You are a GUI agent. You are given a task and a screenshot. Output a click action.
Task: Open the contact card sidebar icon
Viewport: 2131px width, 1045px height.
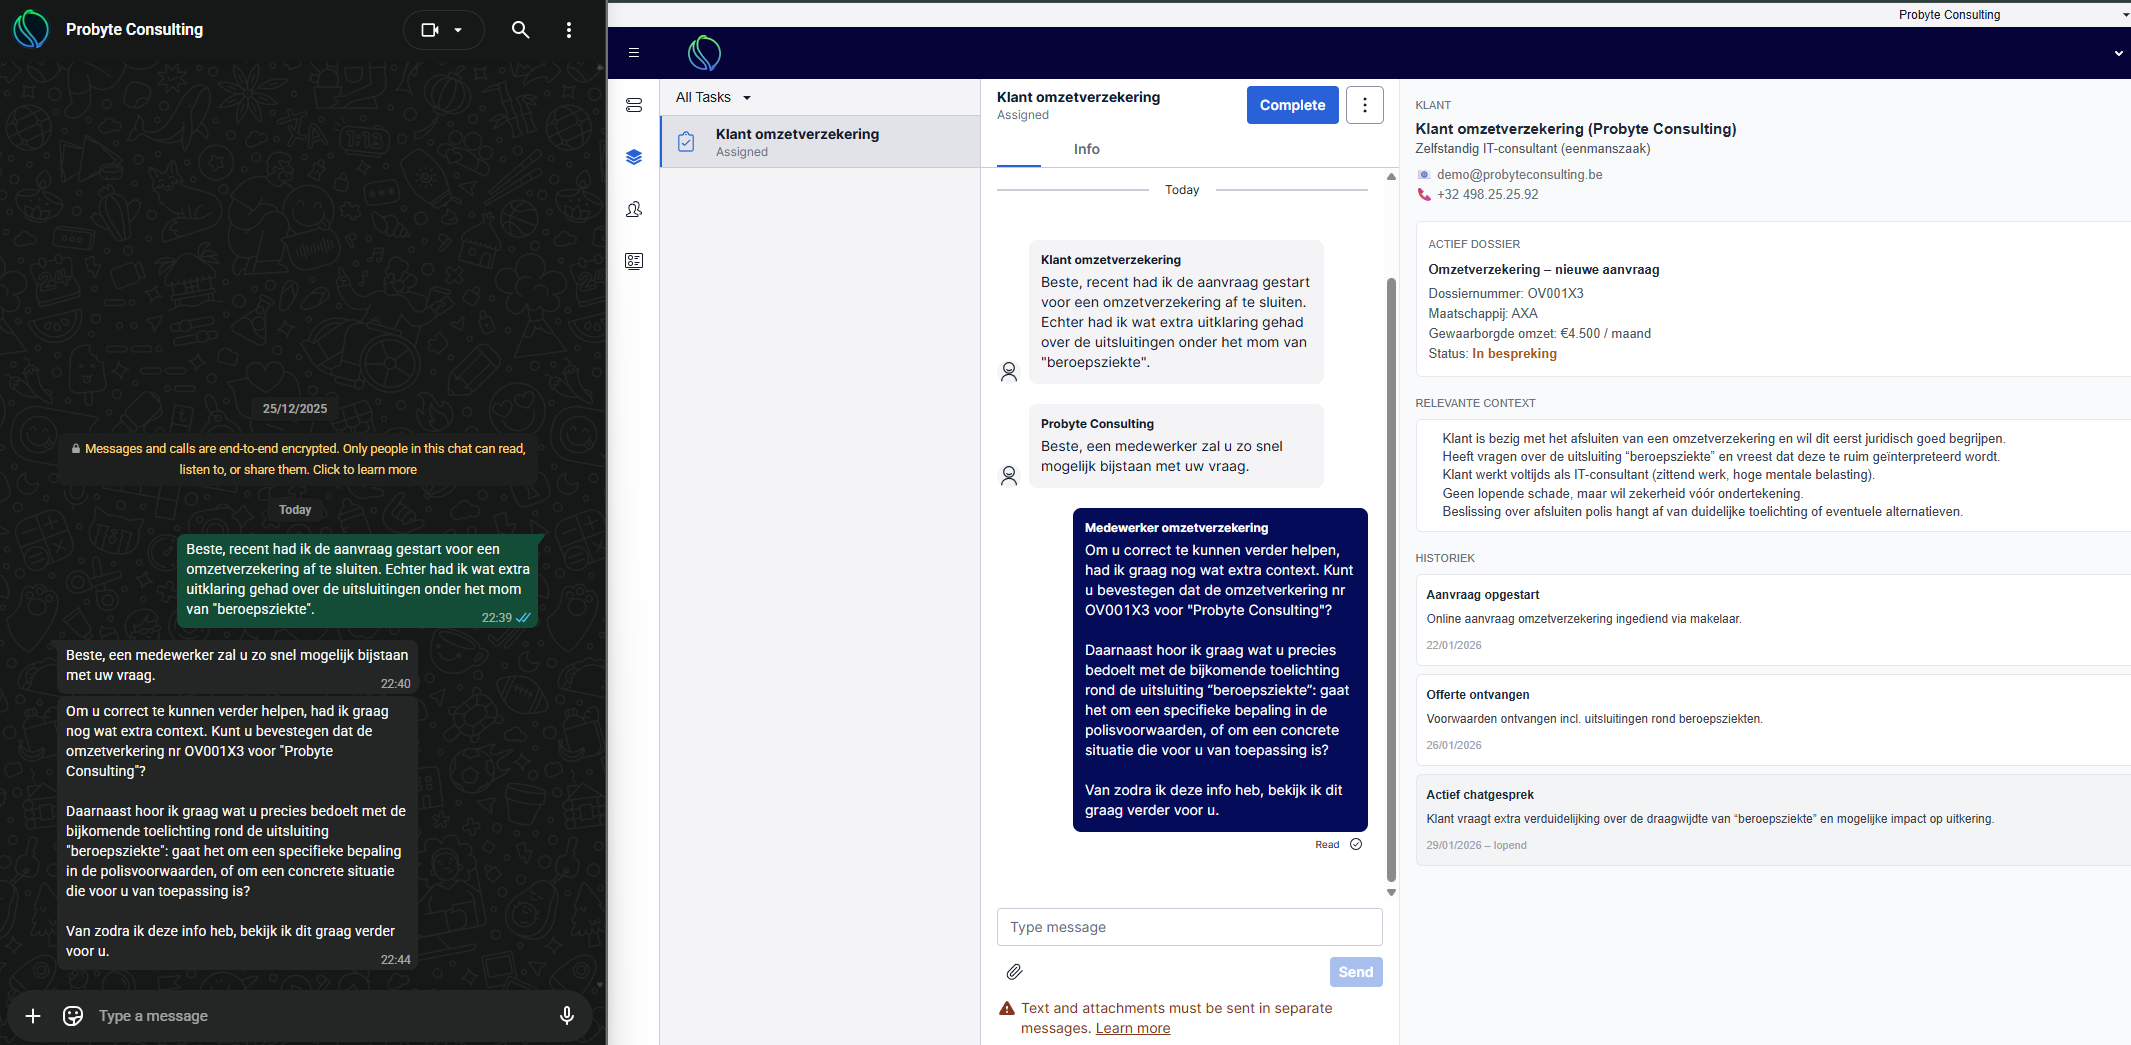tap(634, 261)
